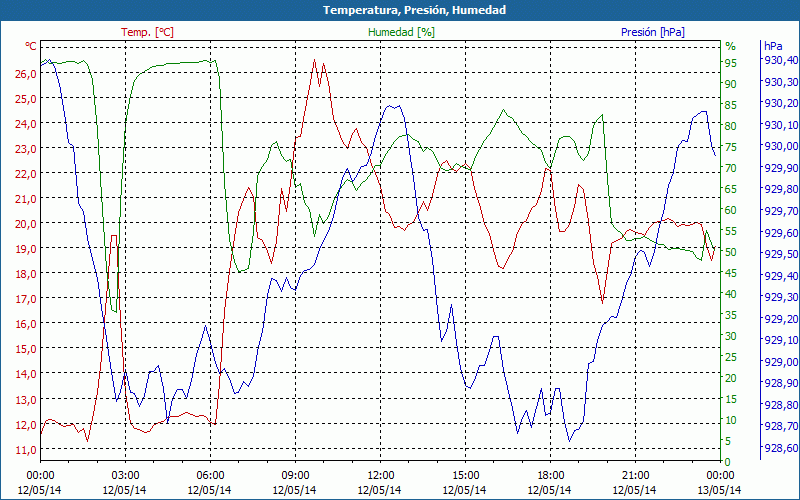Click the '12/05/14' date under 21:00

pyautogui.click(x=635, y=490)
